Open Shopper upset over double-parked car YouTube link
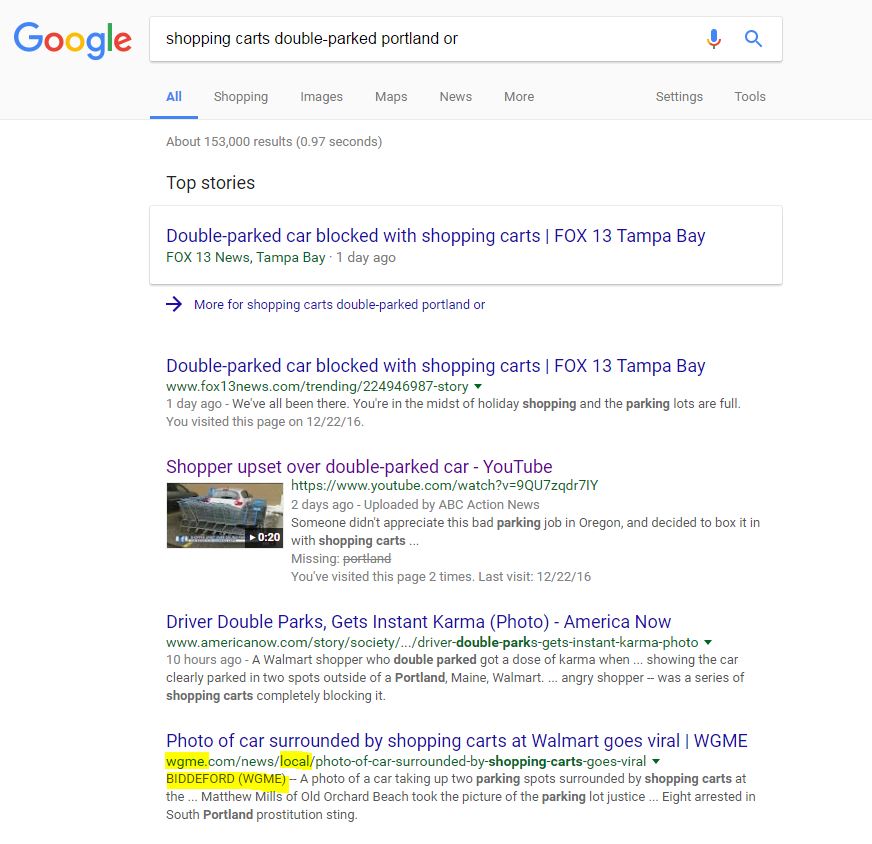872x844 pixels. 359,467
